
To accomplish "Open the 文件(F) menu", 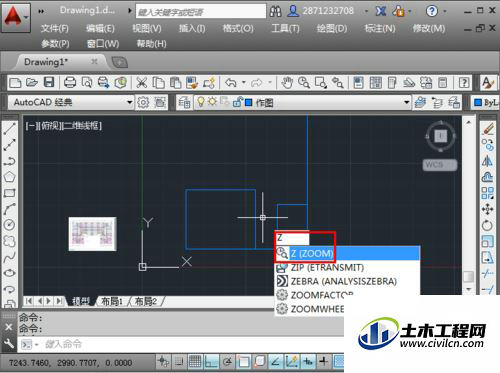I will [x=55, y=29].
